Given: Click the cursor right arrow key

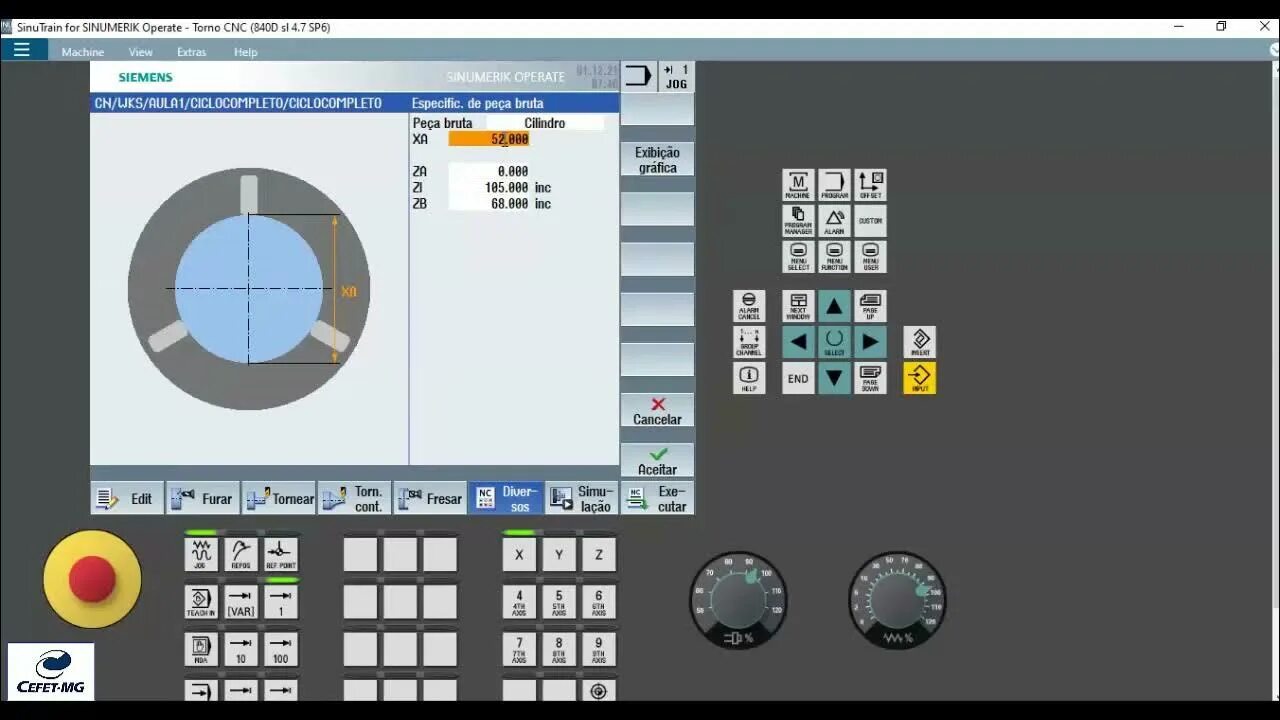Looking at the screenshot, I should tap(870, 342).
